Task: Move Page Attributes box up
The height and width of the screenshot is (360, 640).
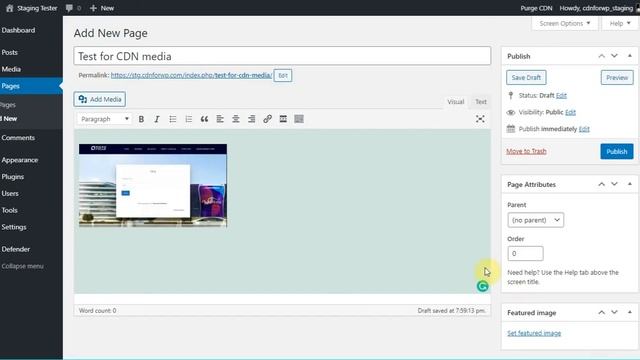Action: [x=601, y=184]
